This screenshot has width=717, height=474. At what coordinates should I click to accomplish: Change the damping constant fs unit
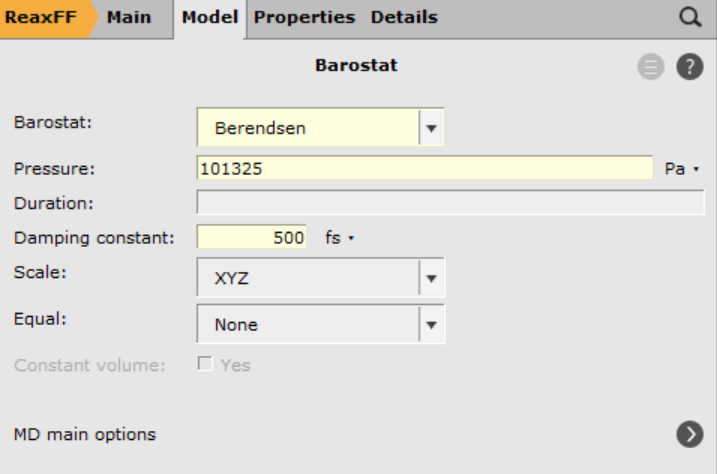pos(341,238)
